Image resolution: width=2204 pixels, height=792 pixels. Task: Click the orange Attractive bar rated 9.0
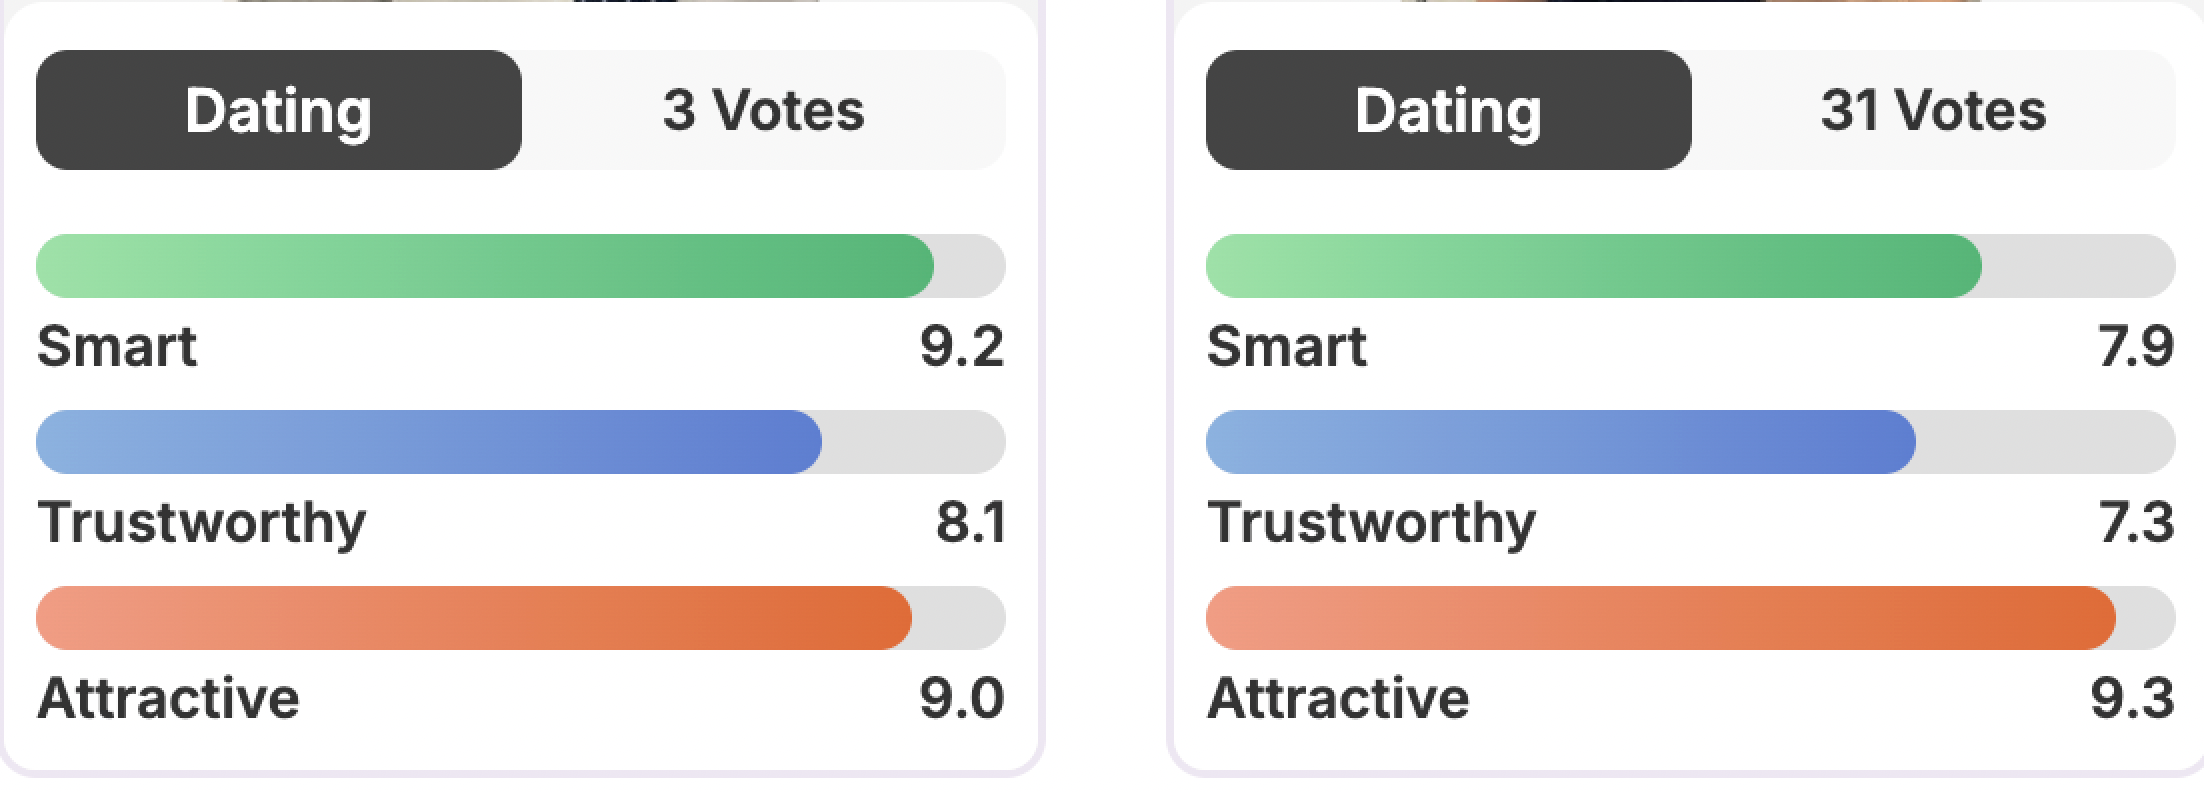click(474, 618)
